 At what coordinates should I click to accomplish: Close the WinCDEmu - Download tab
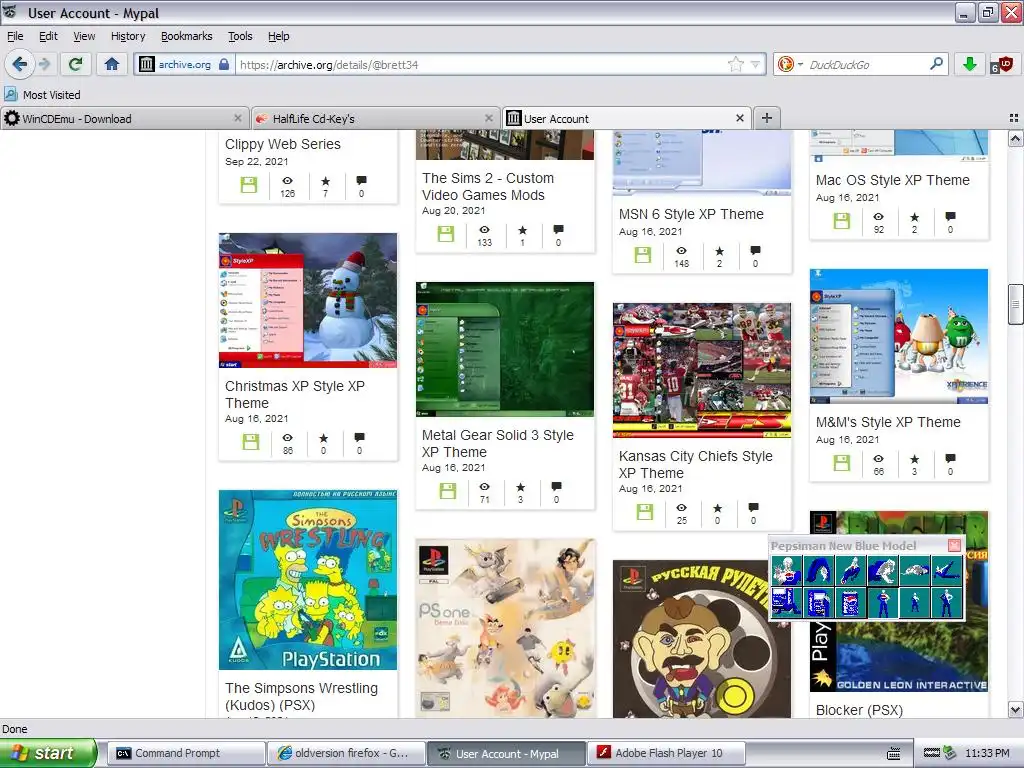click(238, 118)
